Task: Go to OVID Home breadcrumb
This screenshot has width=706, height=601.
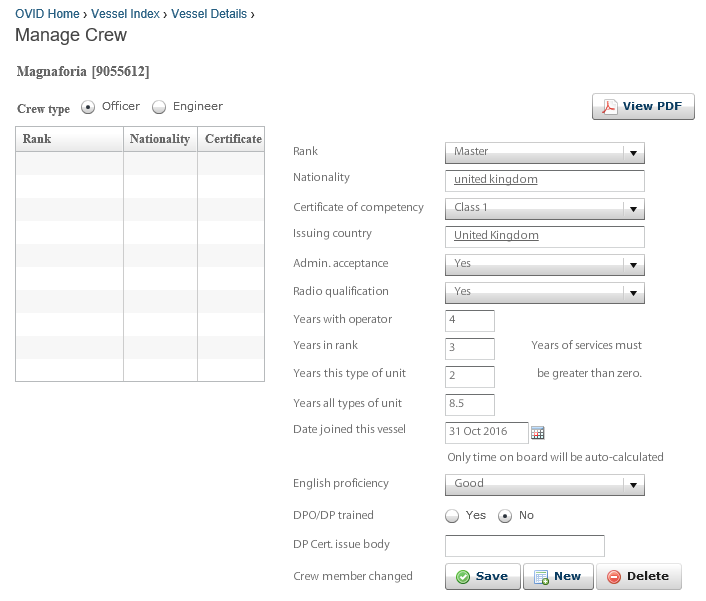Action: tap(47, 14)
